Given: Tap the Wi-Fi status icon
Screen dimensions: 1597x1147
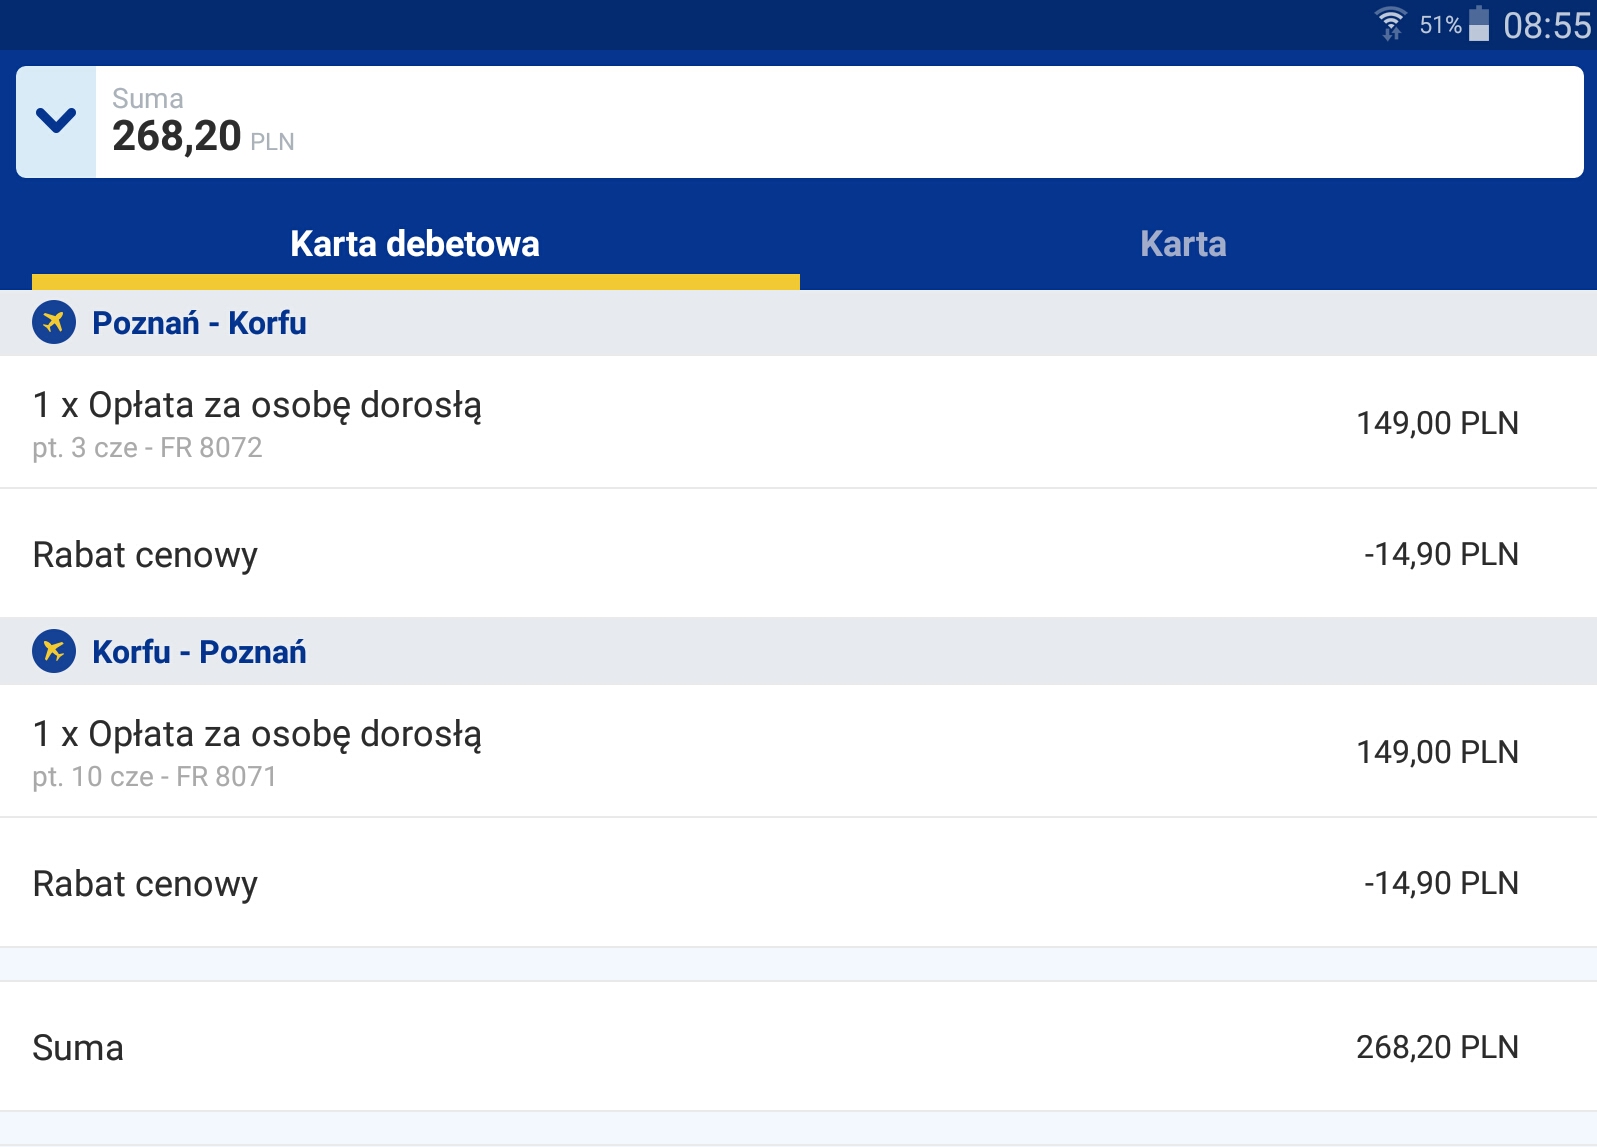Looking at the screenshot, I should click(1390, 23).
